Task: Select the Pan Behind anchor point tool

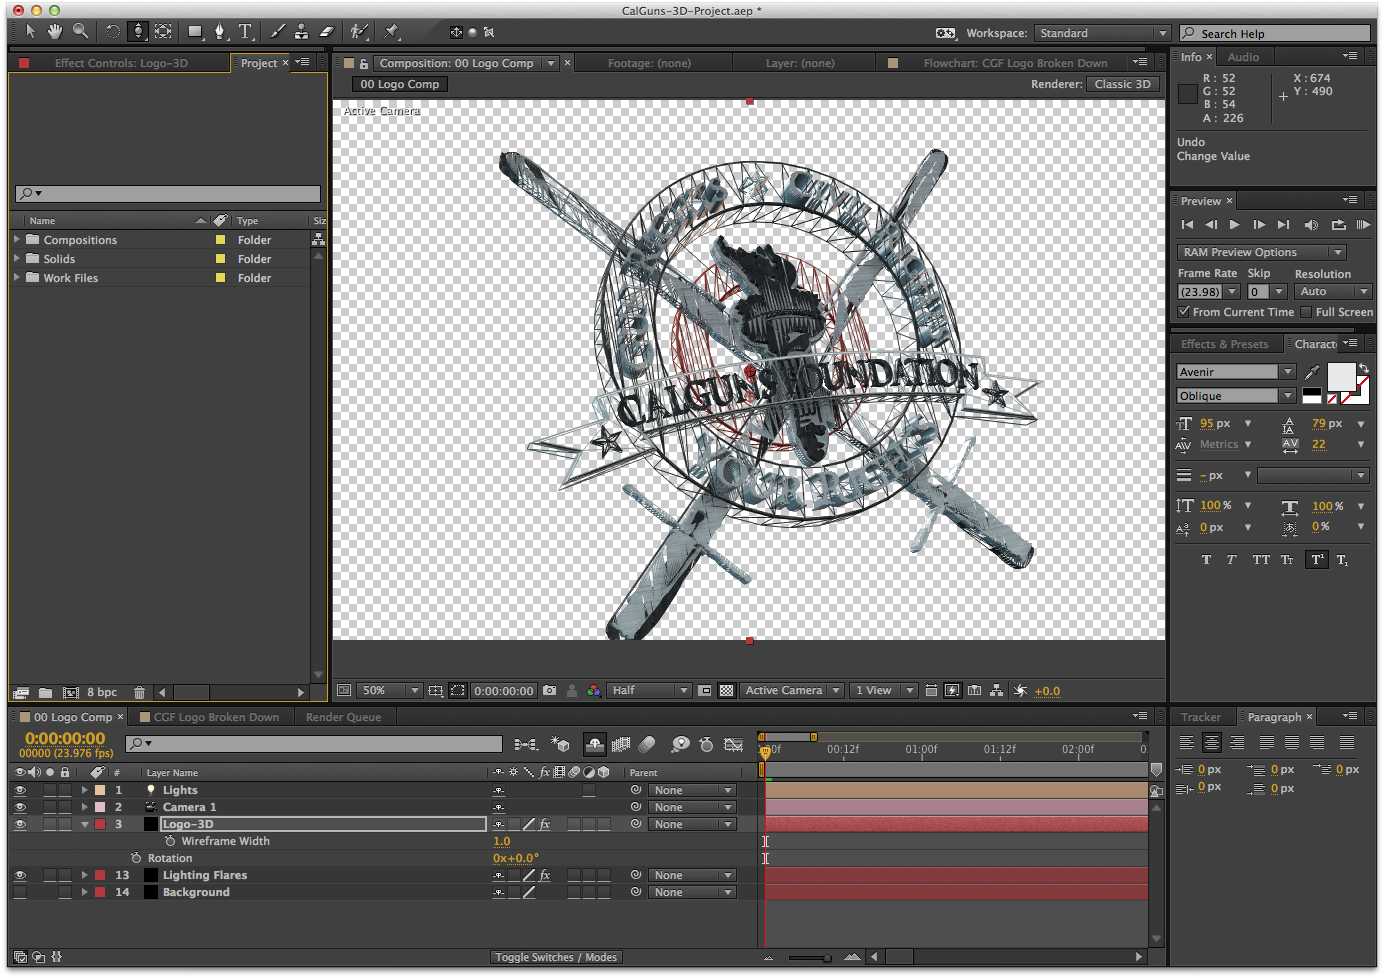Action: (163, 32)
